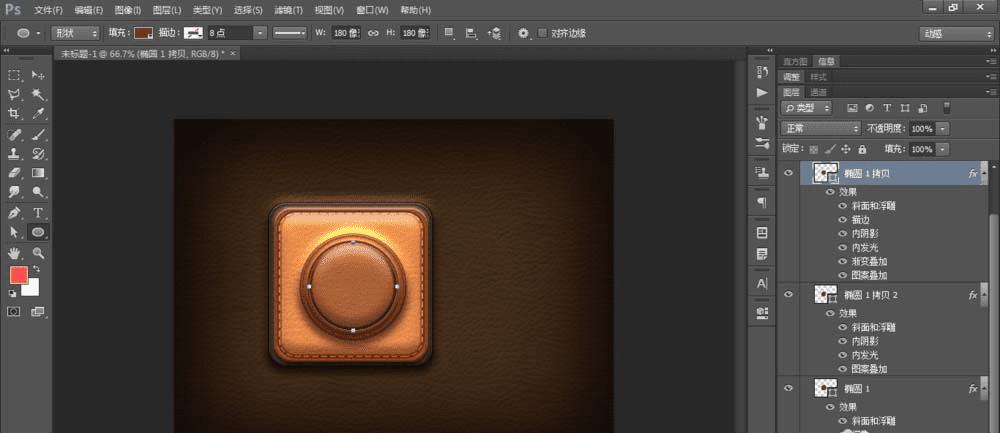Select the Type tool in the toolbox

coord(39,213)
